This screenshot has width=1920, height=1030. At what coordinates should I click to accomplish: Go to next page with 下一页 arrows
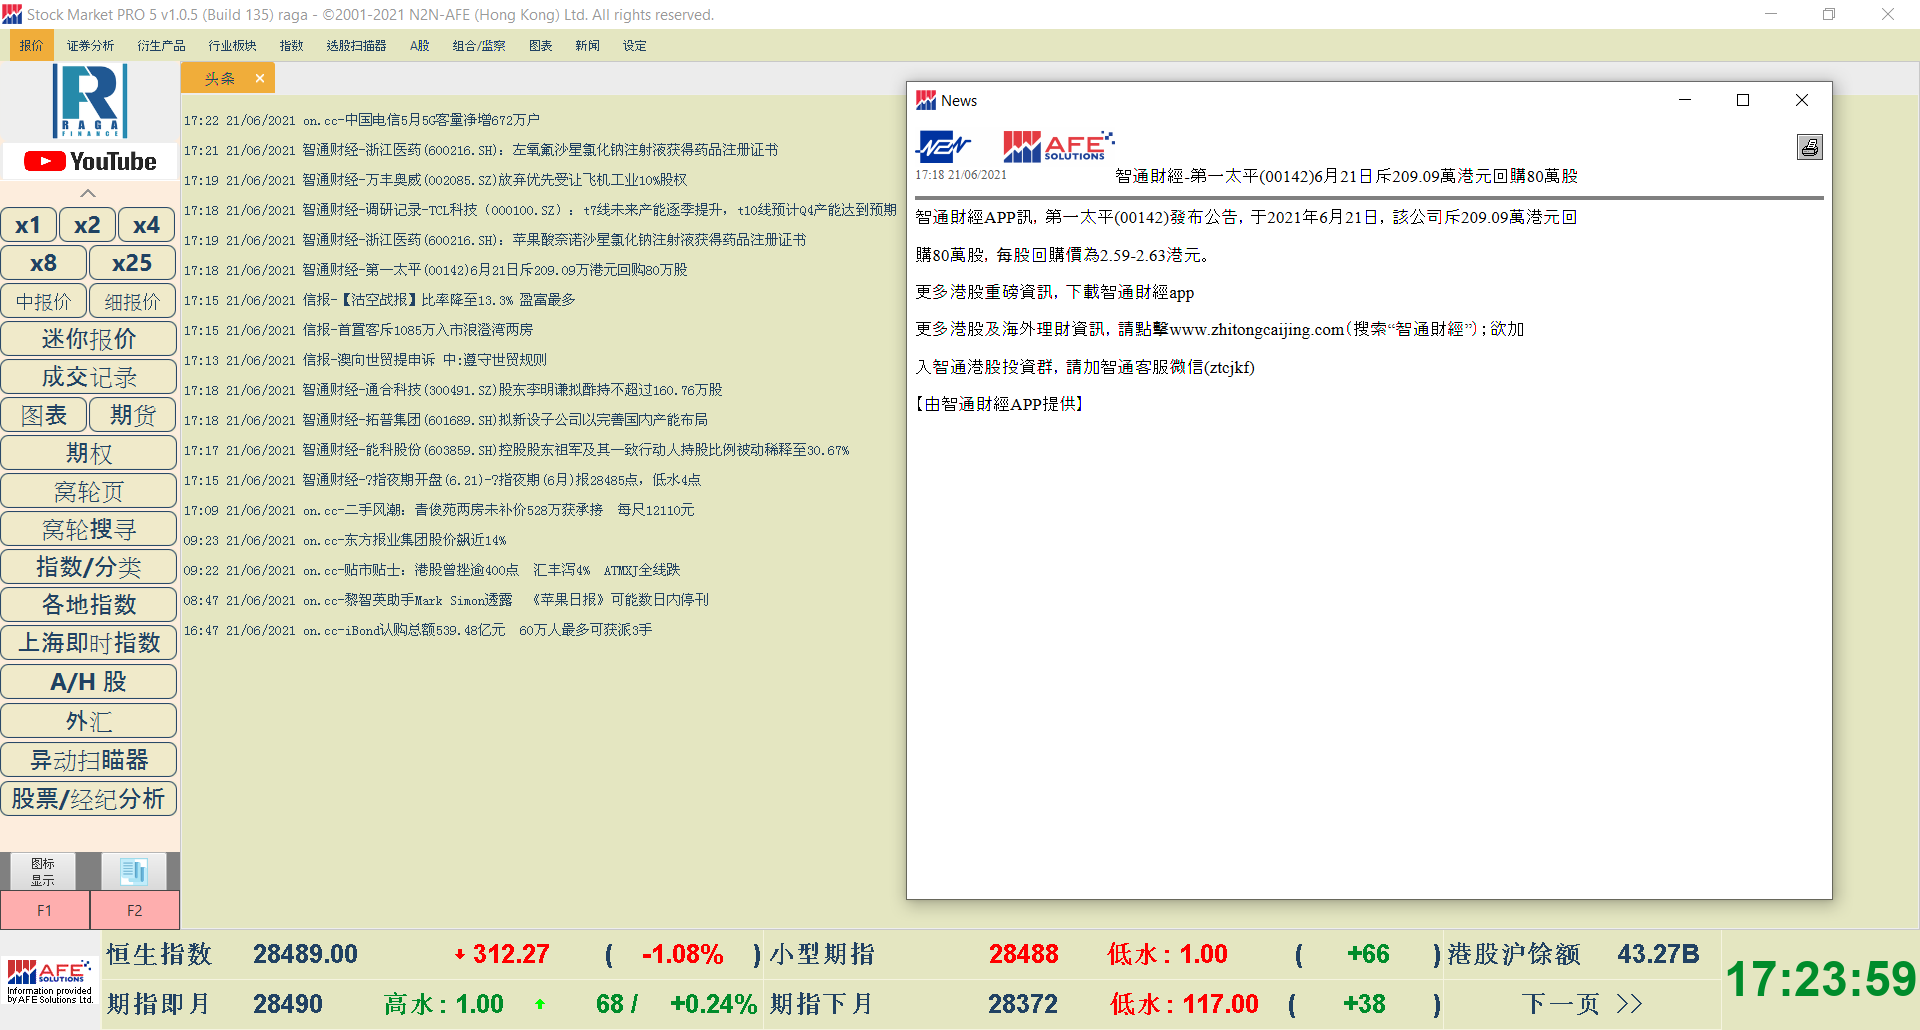(1582, 1003)
